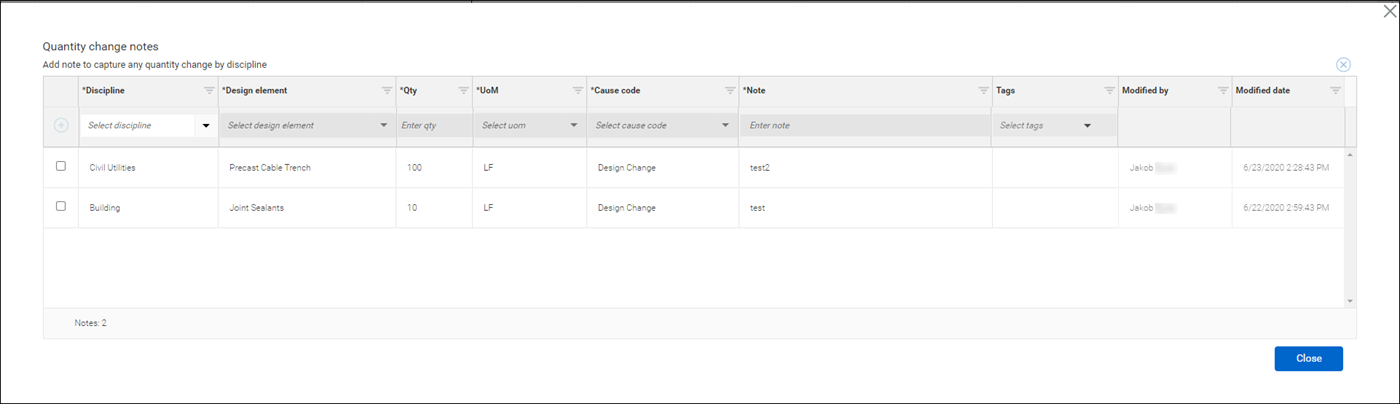Screen dimensions: 1400x404
Task: Click the blue Close button
Action: (1308, 358)
